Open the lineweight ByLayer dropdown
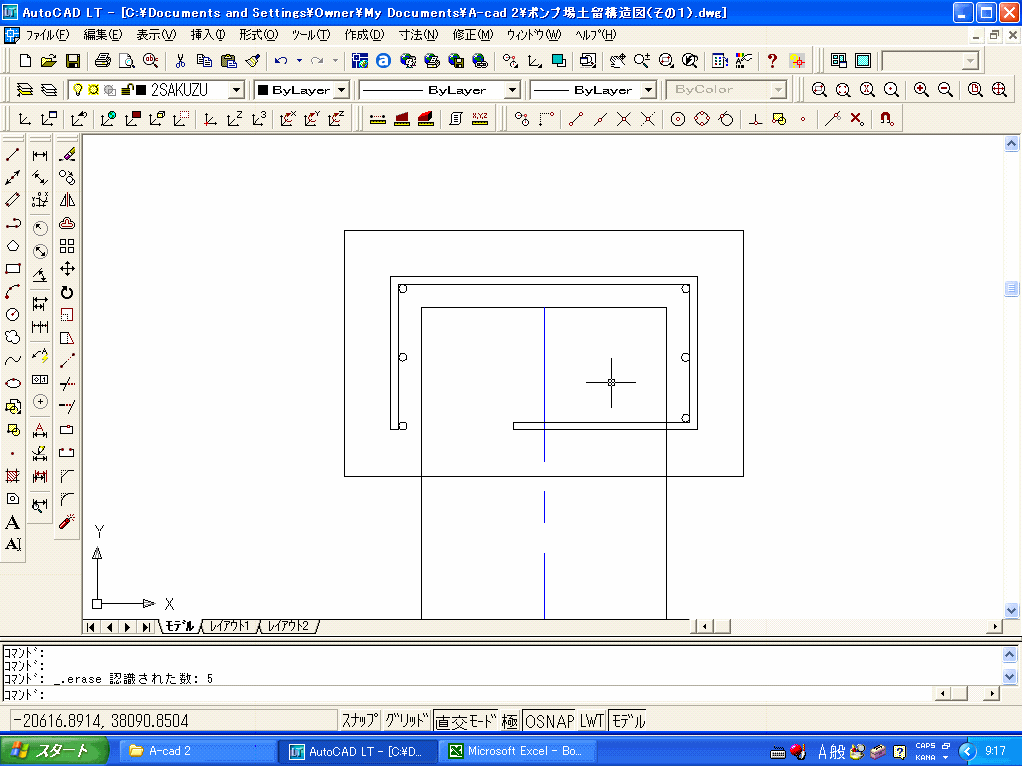The height and width of the screenshot is (767, 1023). click(x=649, y=89)
